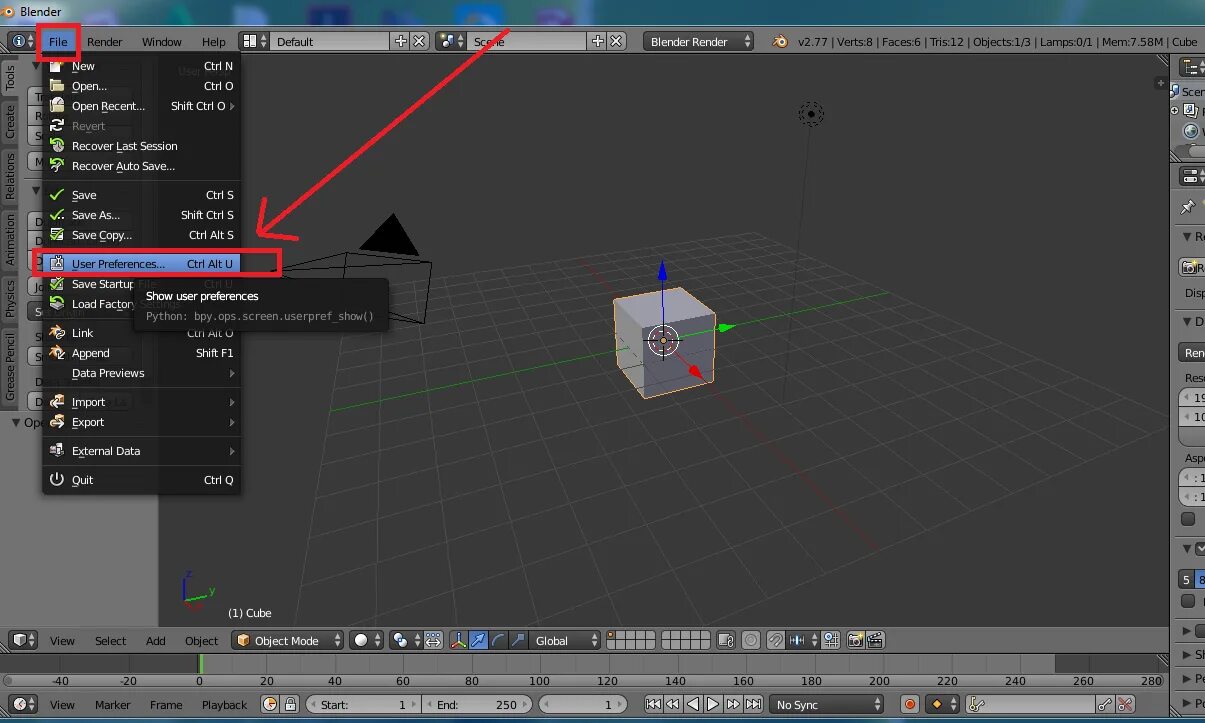Click the End frame field
The height and width of the screenshot is (723, 1205).
pos(479,705)
